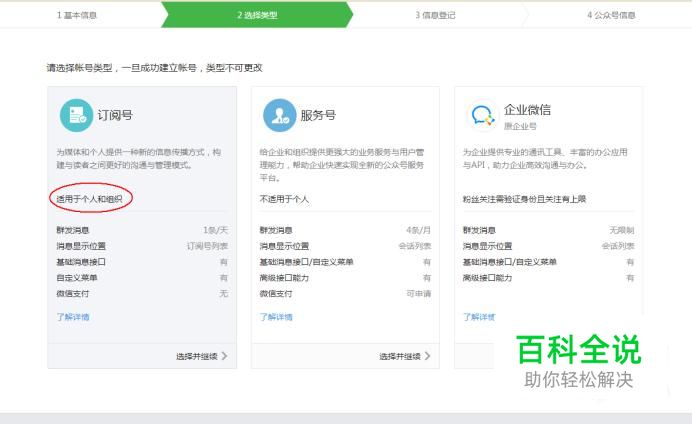Viewport: 692px width, 424px height.
Task: Click the 订阅号 description paragraph
Action: (139, 158)
